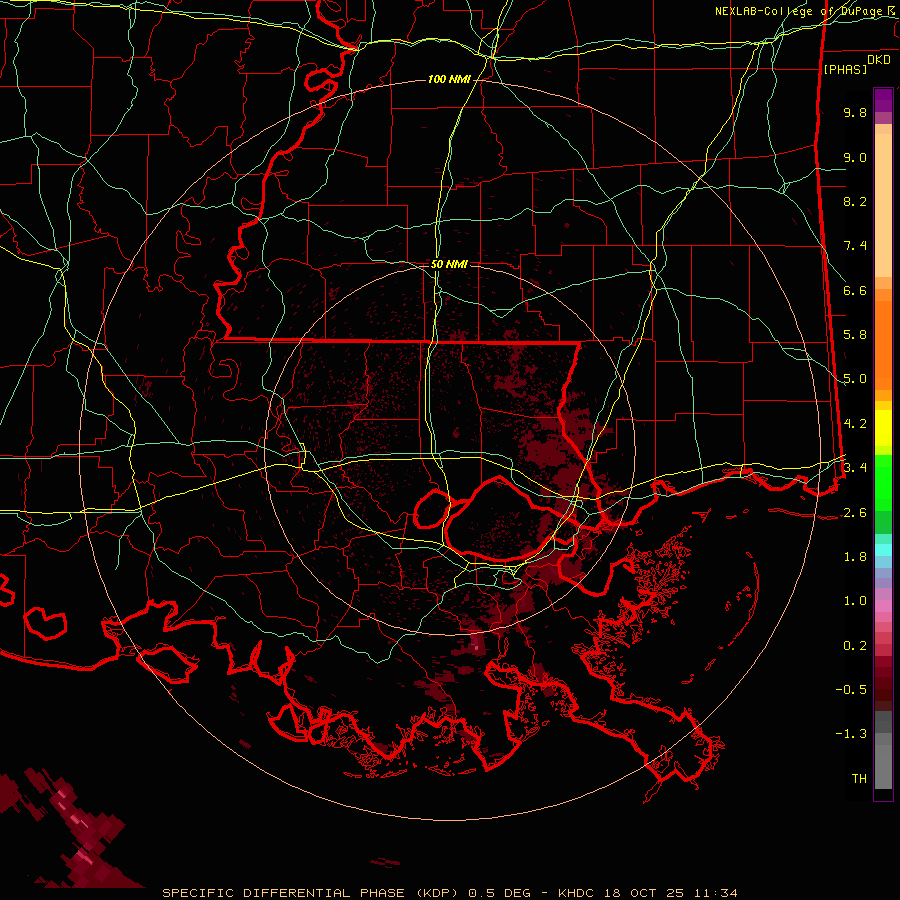Click the 9.8 value on the color scale

(x=855, y=112)
